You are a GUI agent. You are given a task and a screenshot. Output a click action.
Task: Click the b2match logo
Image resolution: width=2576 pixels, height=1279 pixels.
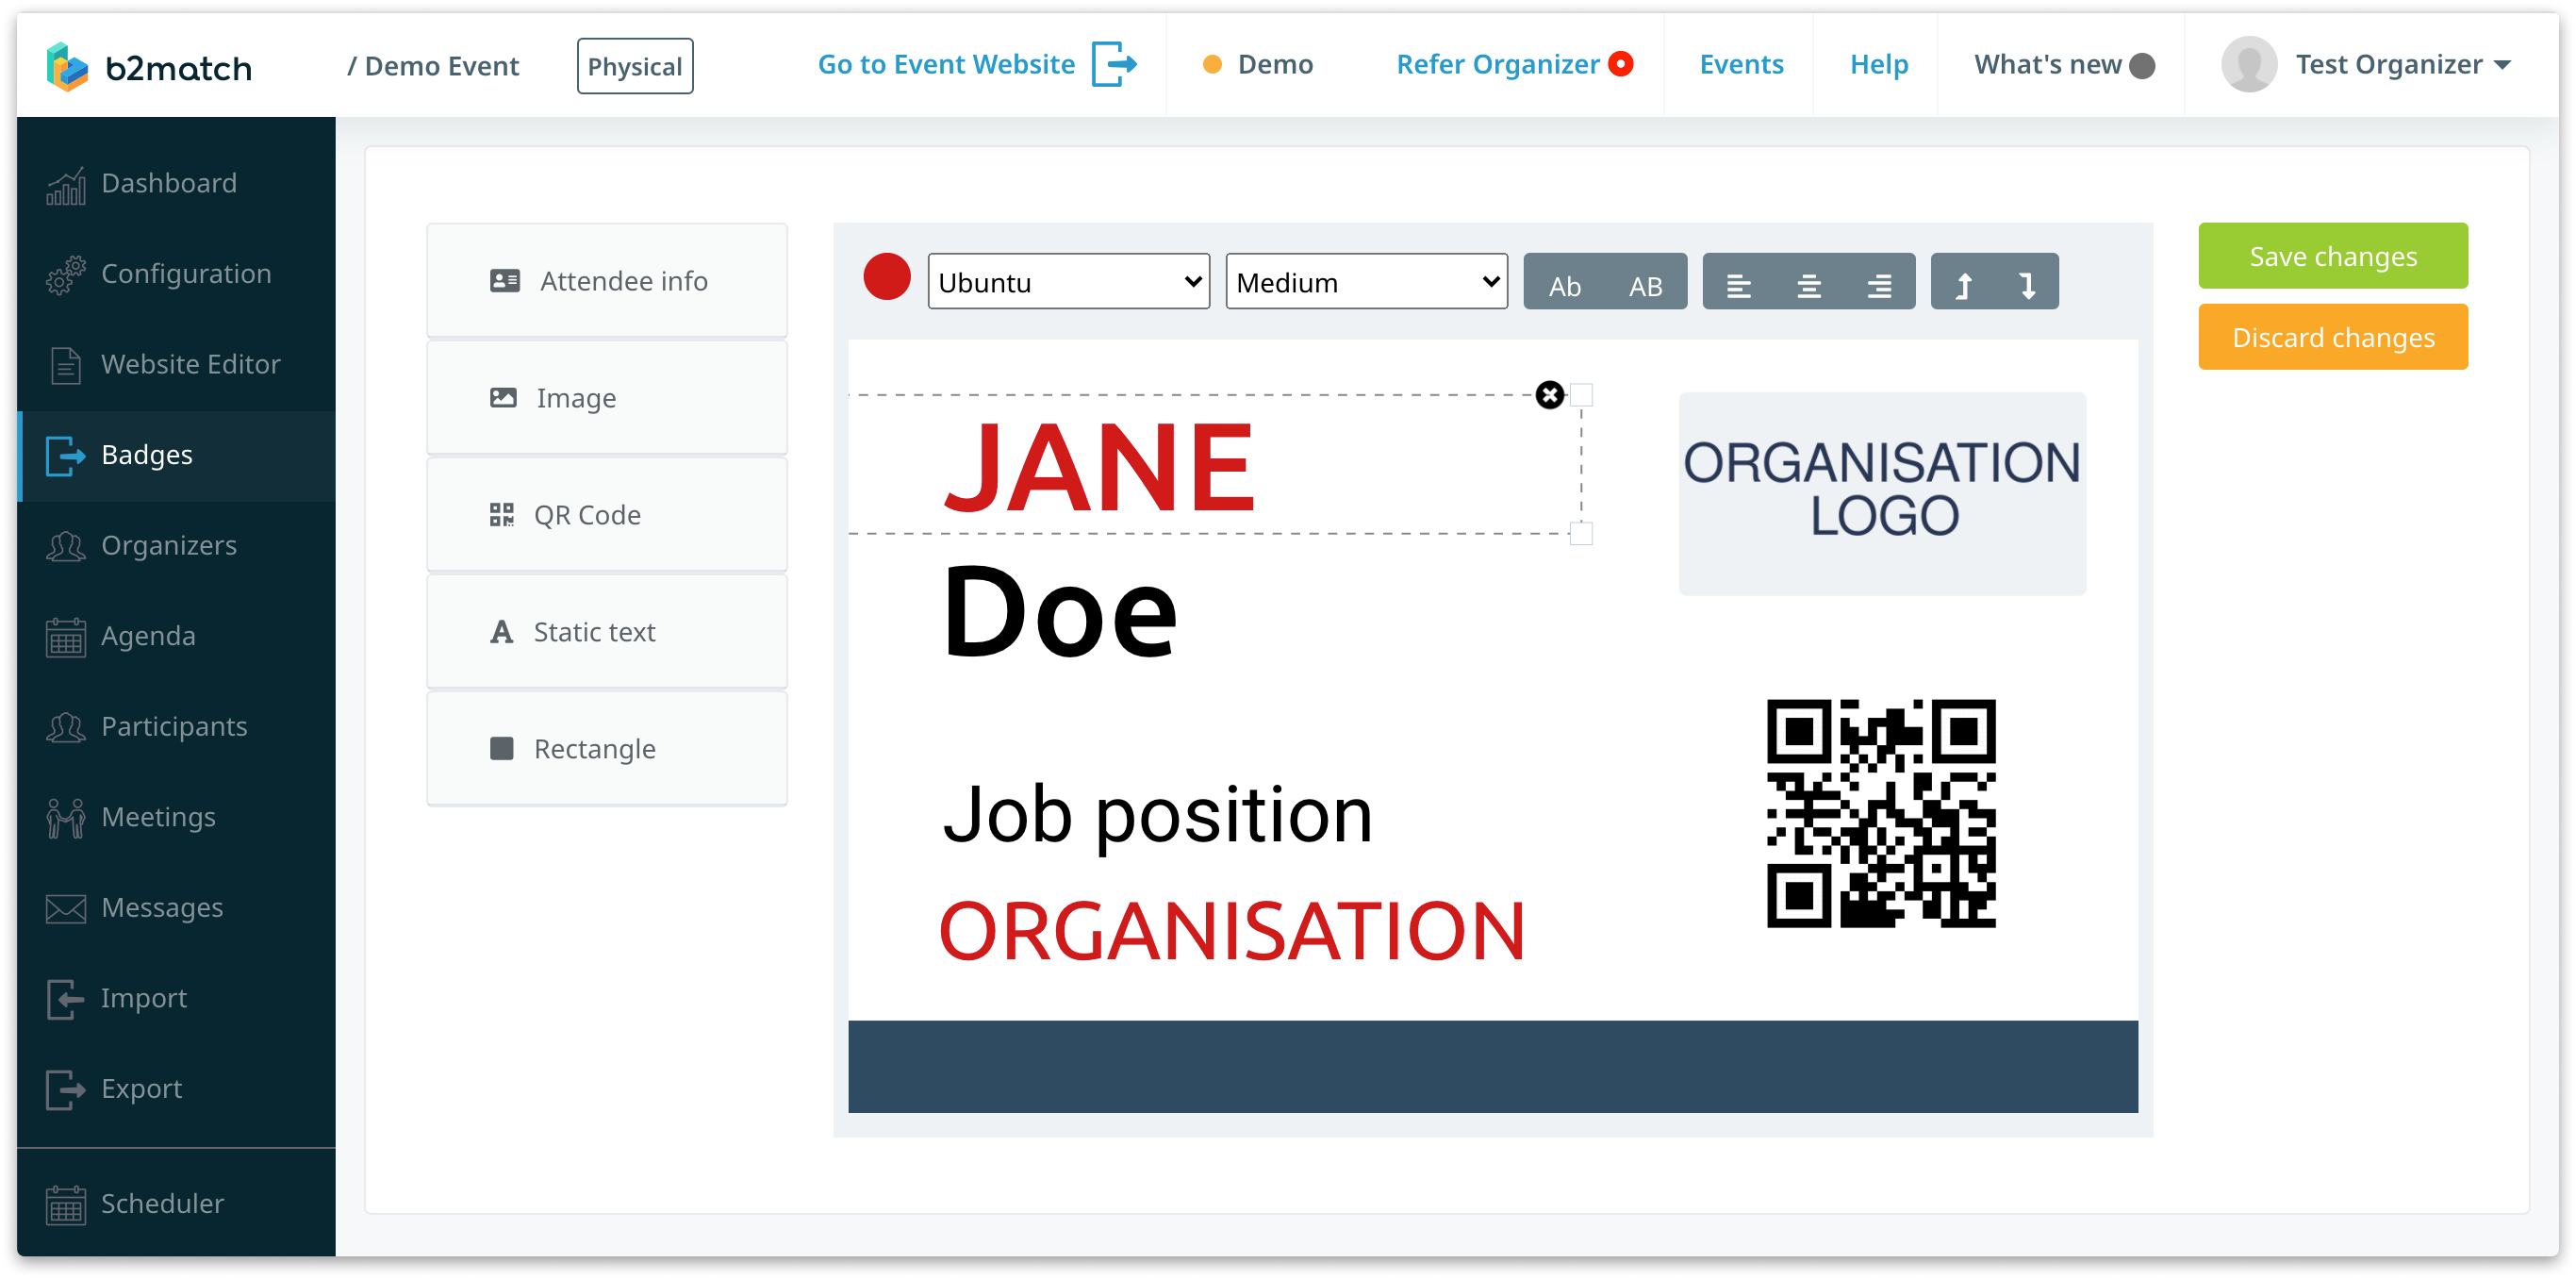click(149, 66)
